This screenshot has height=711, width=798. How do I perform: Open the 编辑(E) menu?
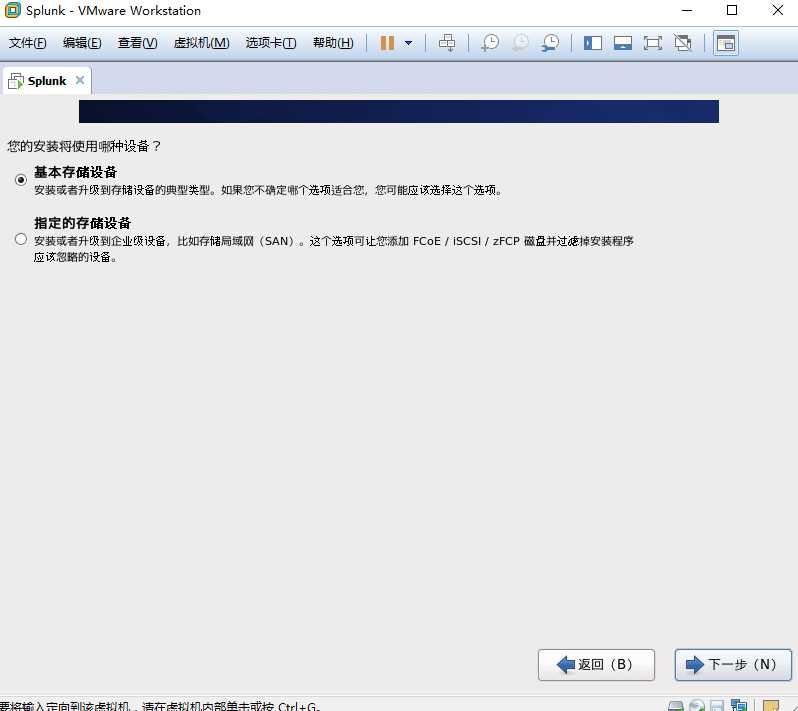click(82, 43)
